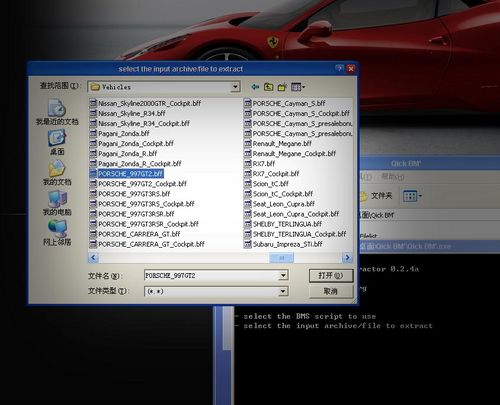The width and height of the screenshot is (500, 405).
Task: Expand the Vehicles look-in folder dropdown
Action: (235, 87)
